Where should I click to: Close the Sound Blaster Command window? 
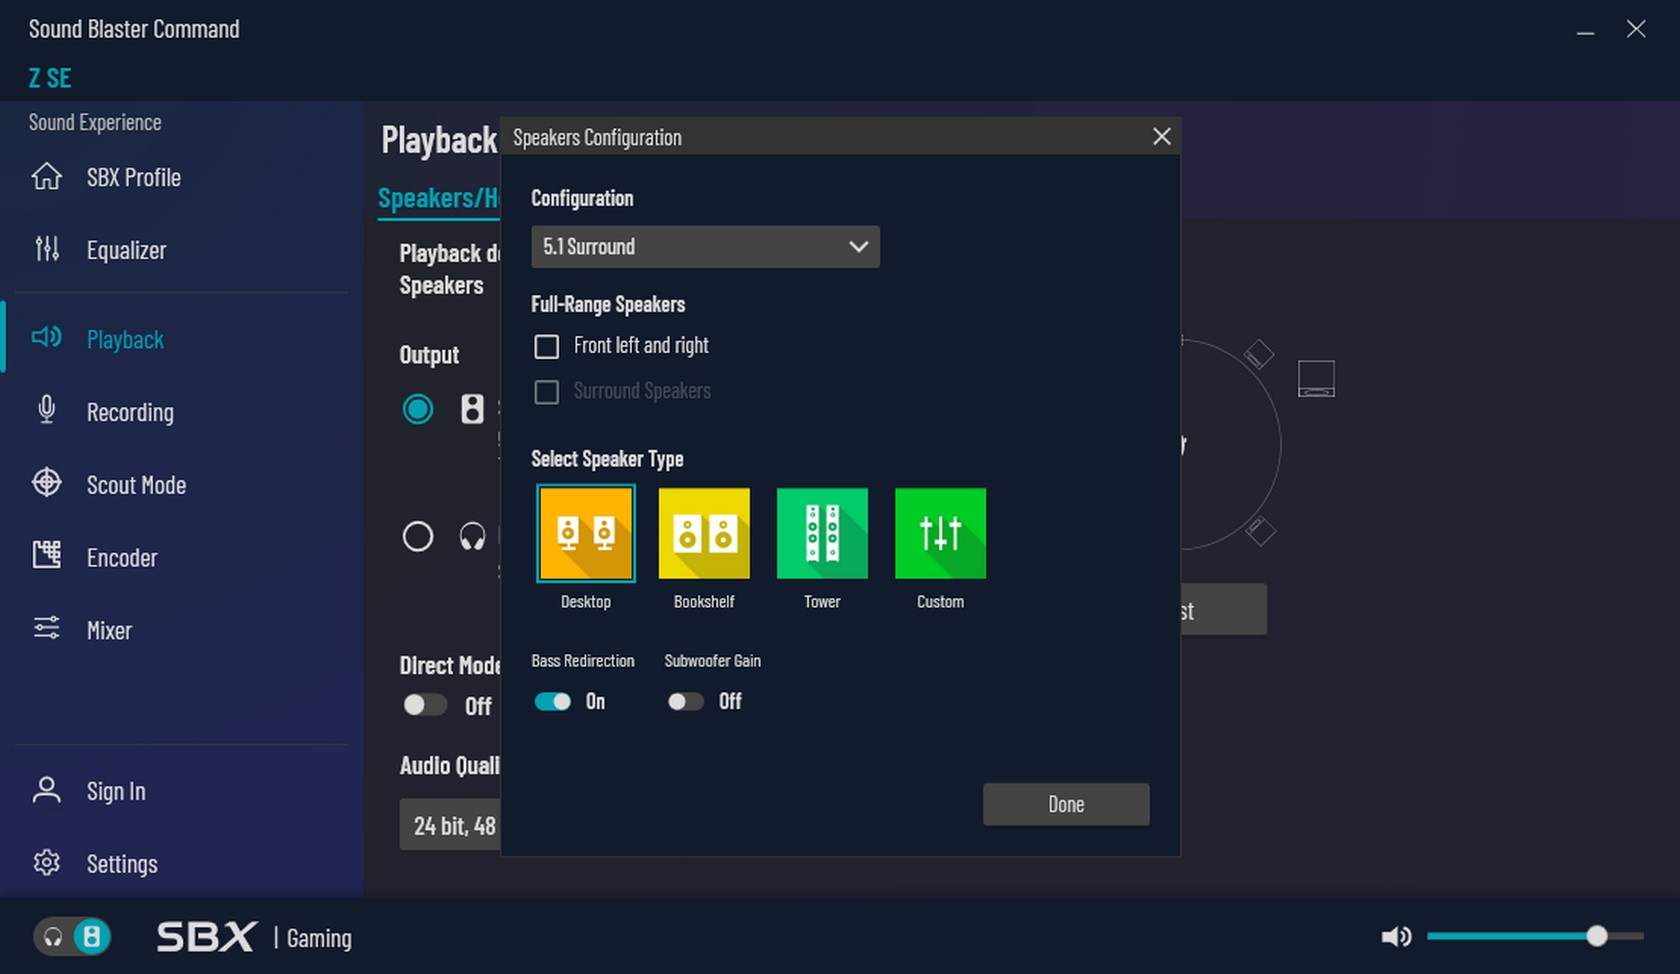coord(1636,29)
